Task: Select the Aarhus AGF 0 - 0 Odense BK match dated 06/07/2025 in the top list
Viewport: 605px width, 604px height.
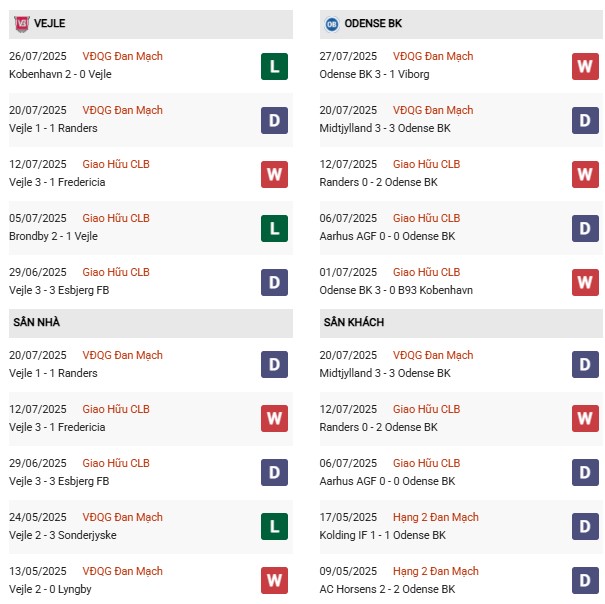Action: click(x=390, y=236)
